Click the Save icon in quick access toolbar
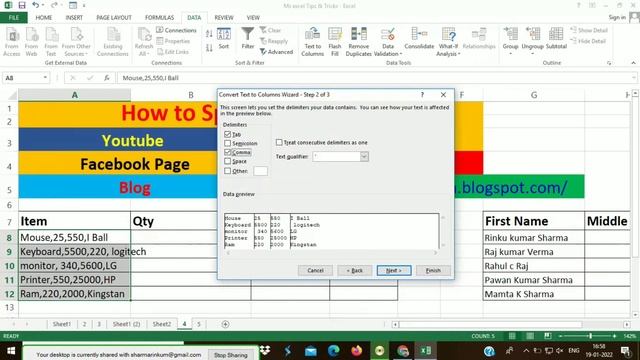This screenshot has width=640, height=360. pyautogui.click(x=22, y=5)
